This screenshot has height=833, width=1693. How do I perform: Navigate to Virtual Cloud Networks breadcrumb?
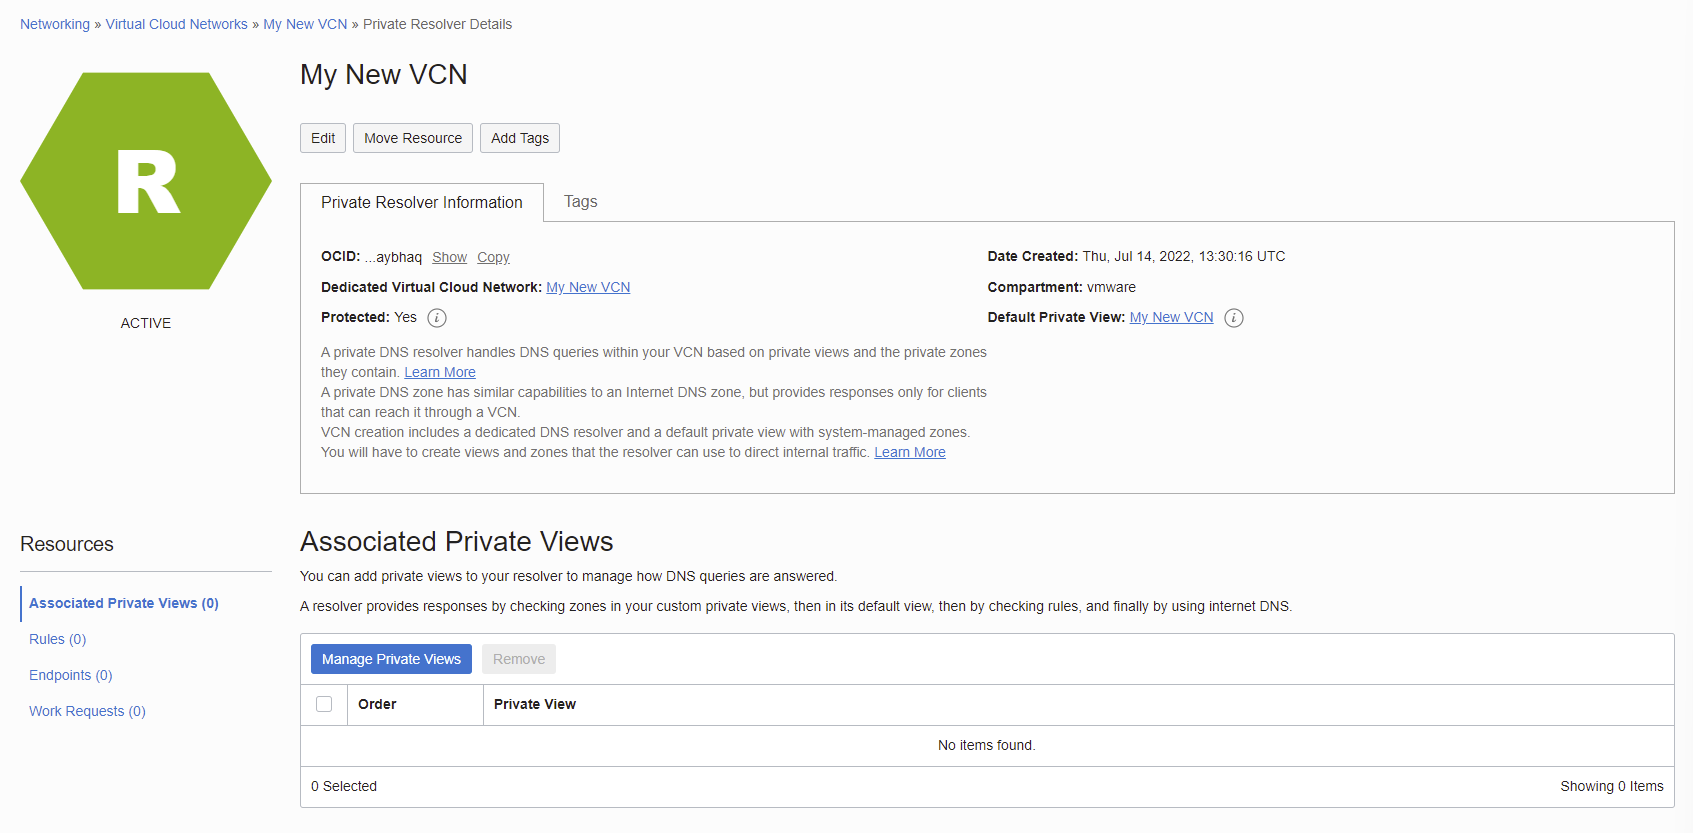tap(176, 24)
